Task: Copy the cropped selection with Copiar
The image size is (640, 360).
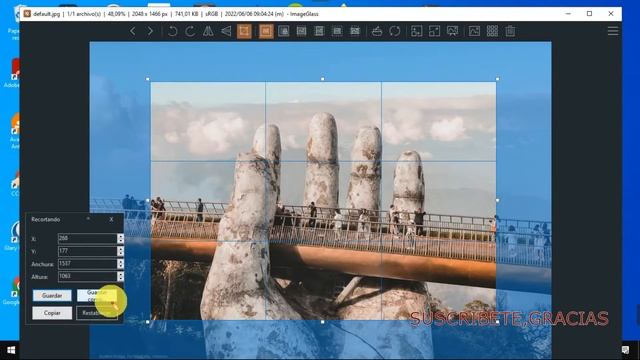Action: click(52, 313)
